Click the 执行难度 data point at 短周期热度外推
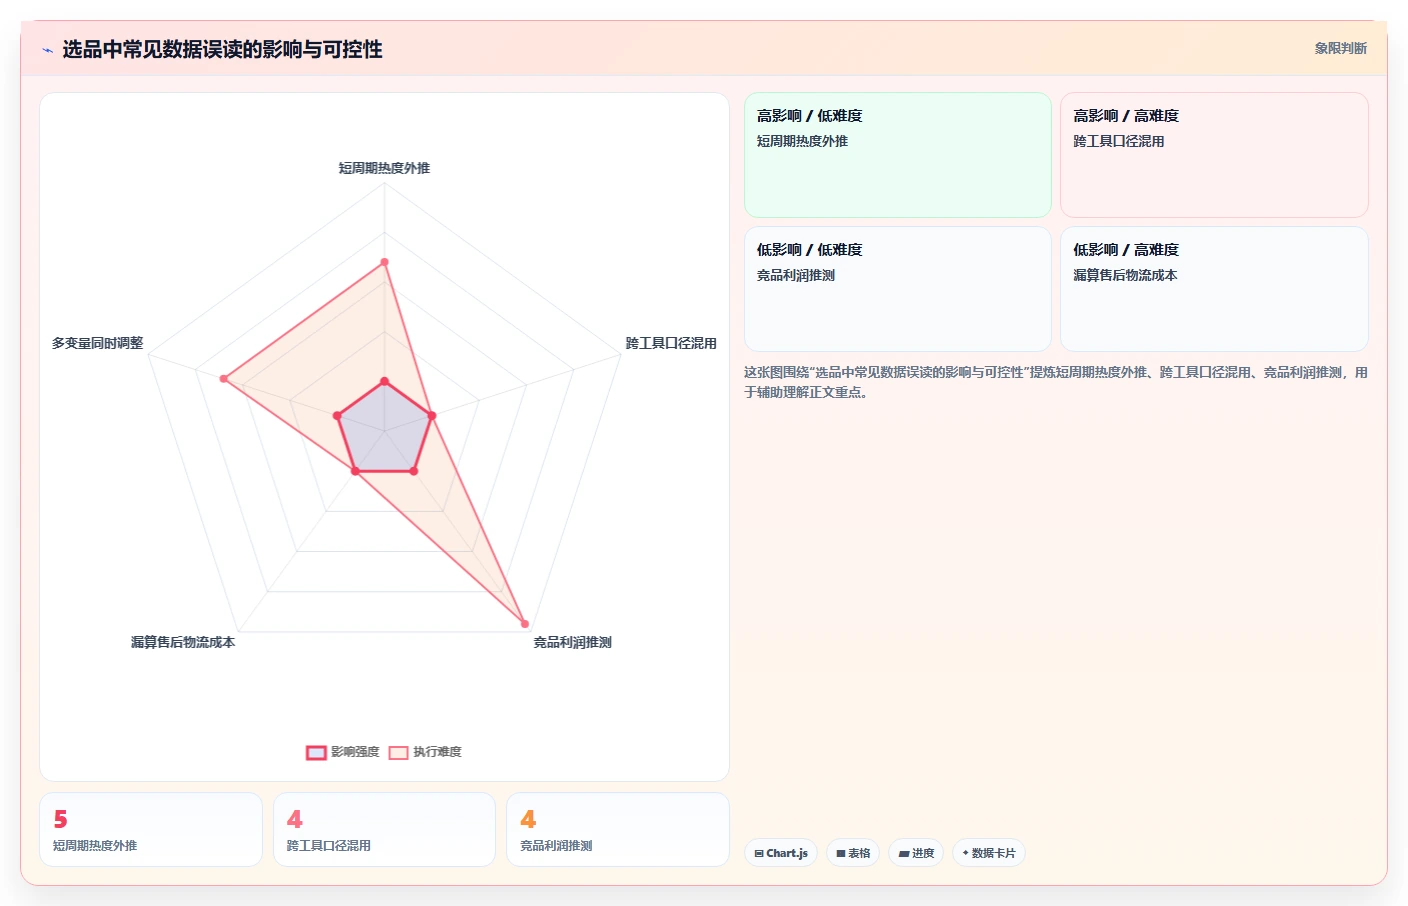The width and height of the screenshot is (1408, 906). [x=384, y=262]
